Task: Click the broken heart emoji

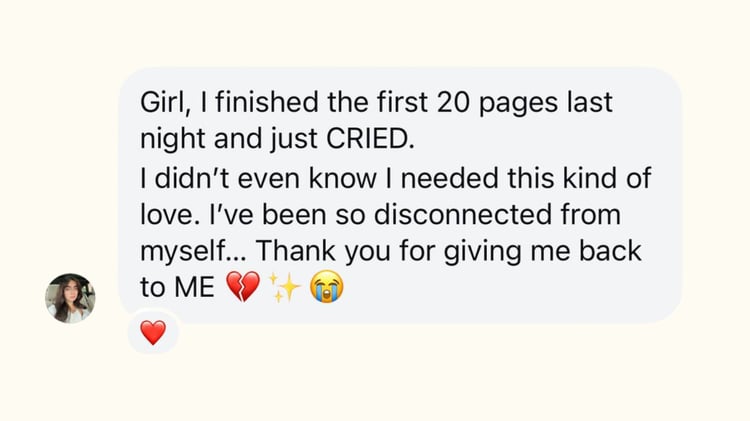Action: click(x=243, y=288)
